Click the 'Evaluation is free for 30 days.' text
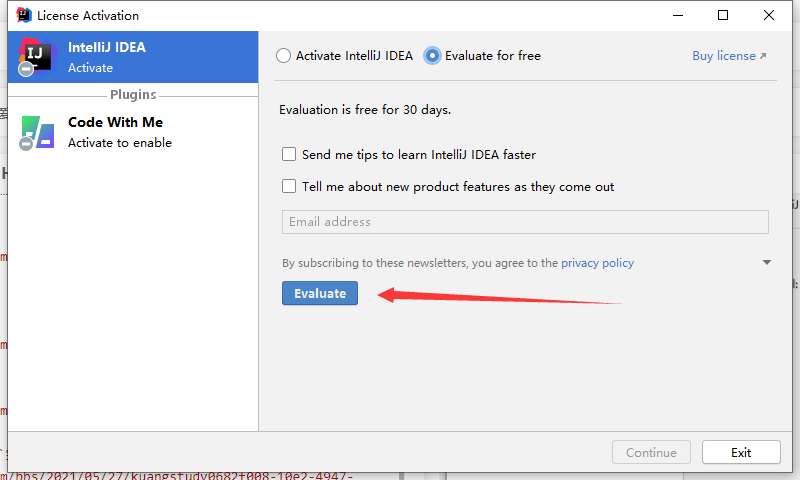Viewport: 800px width, 480px height. click(365, 110)
